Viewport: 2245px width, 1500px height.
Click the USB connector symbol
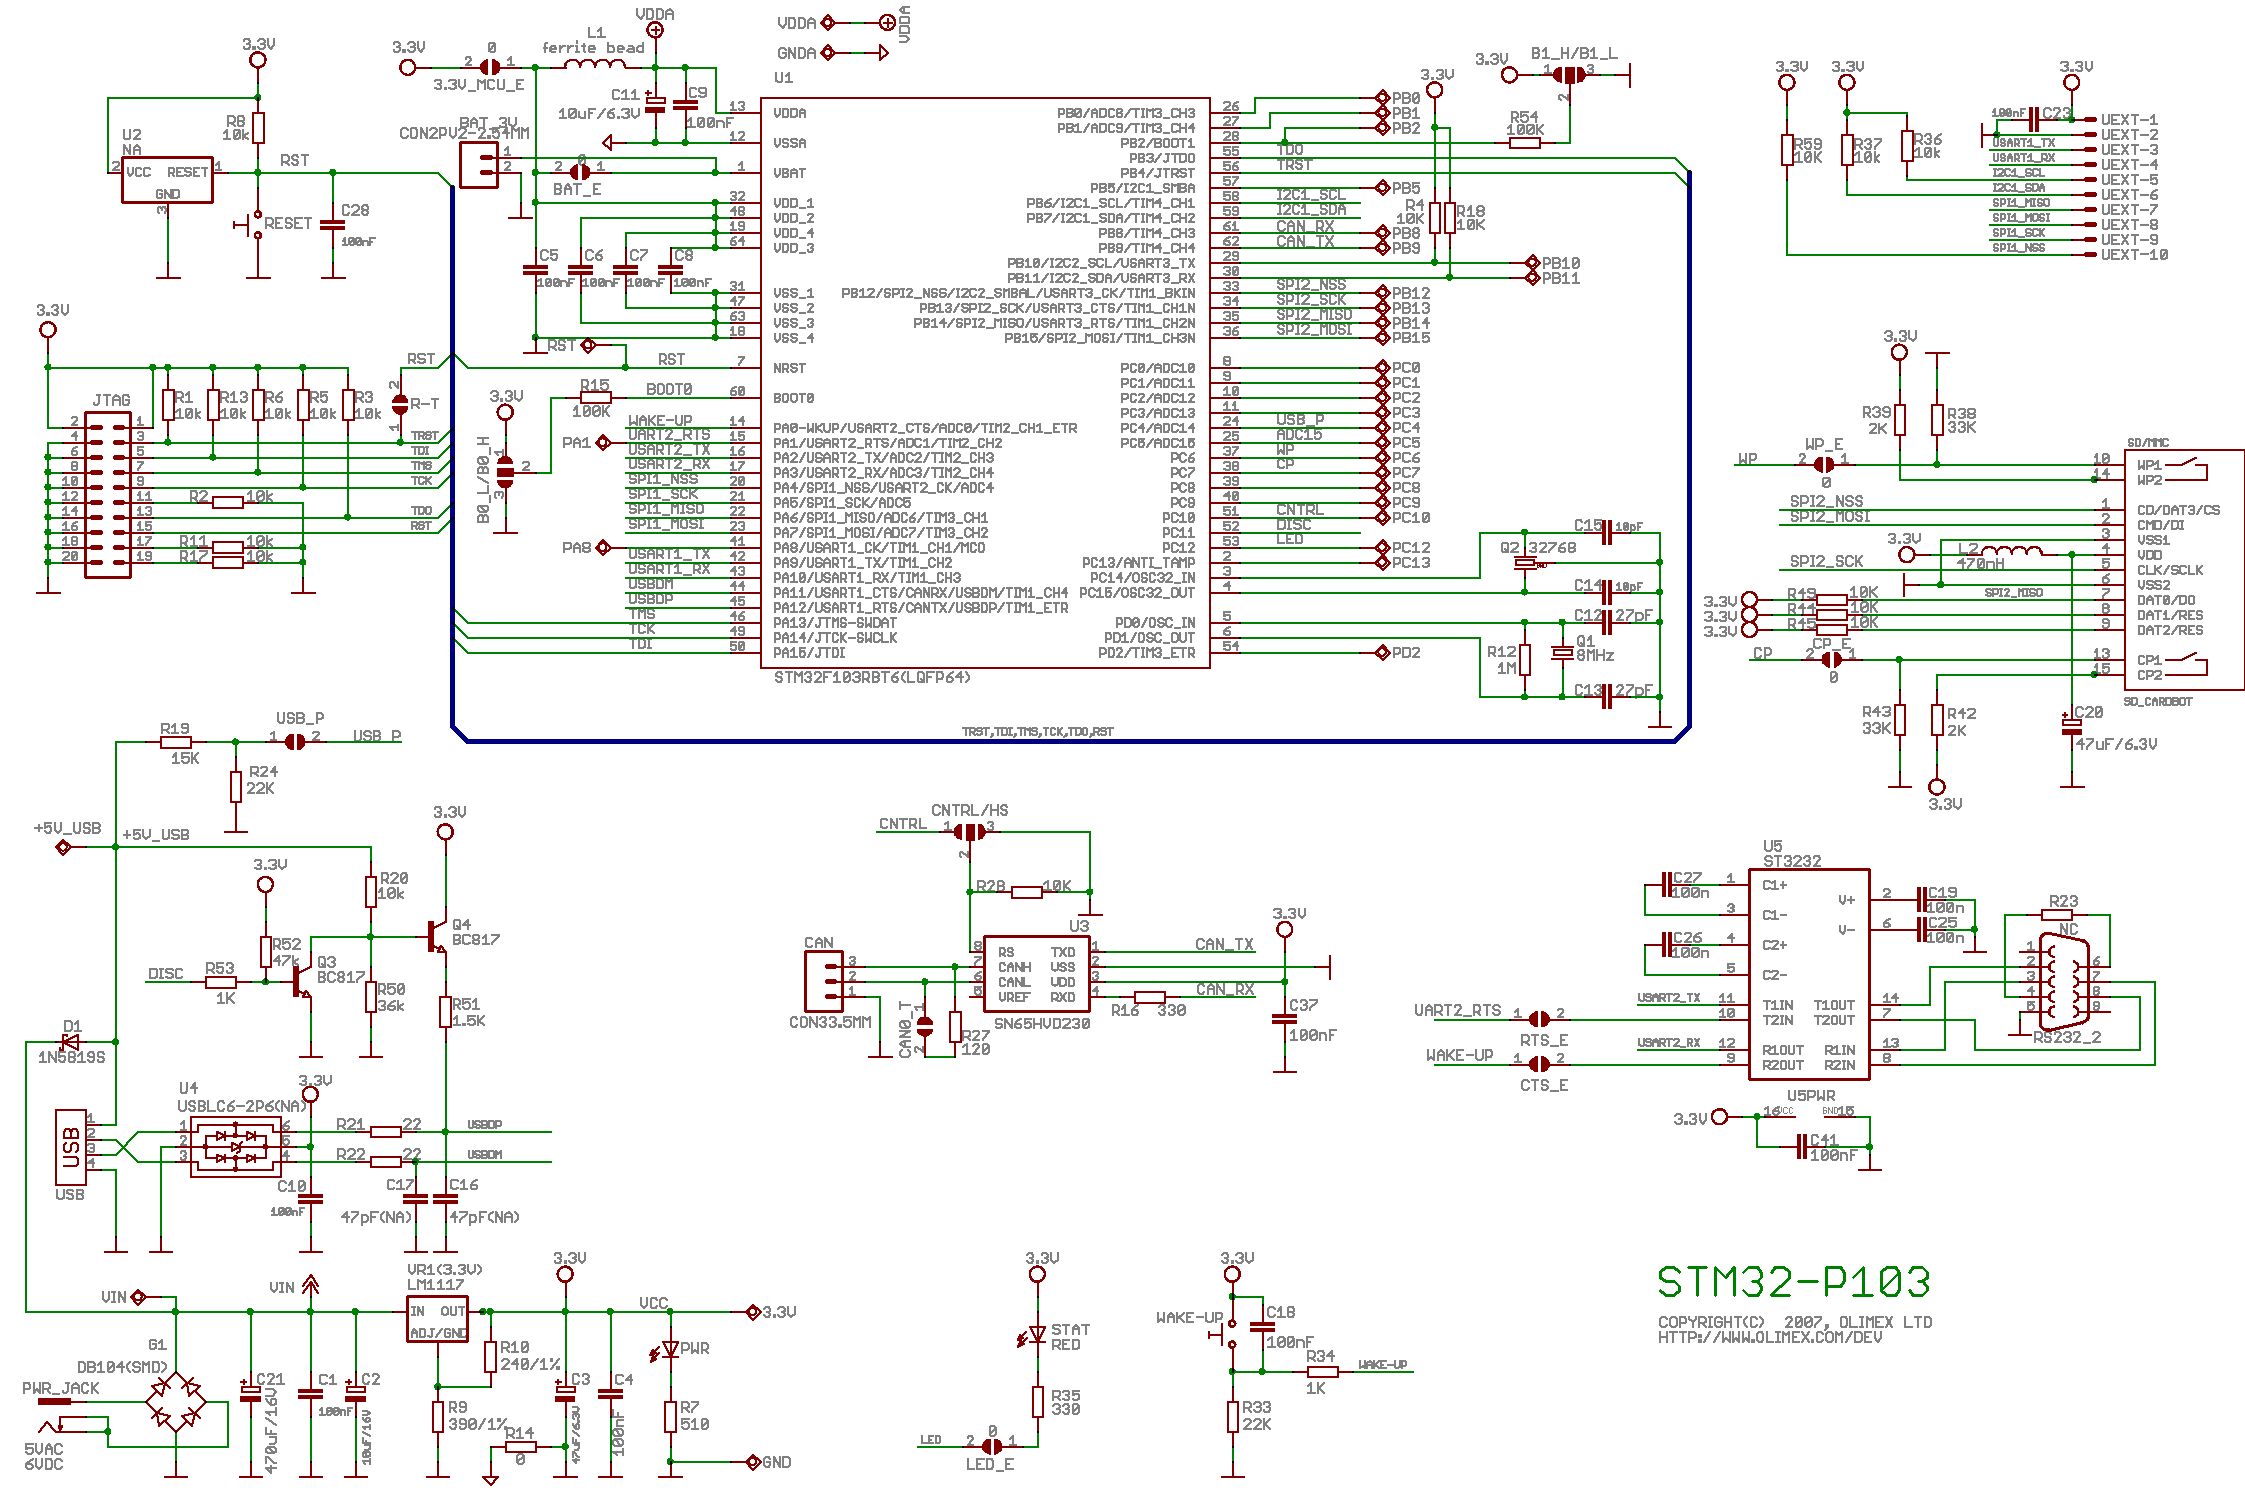70,1147
